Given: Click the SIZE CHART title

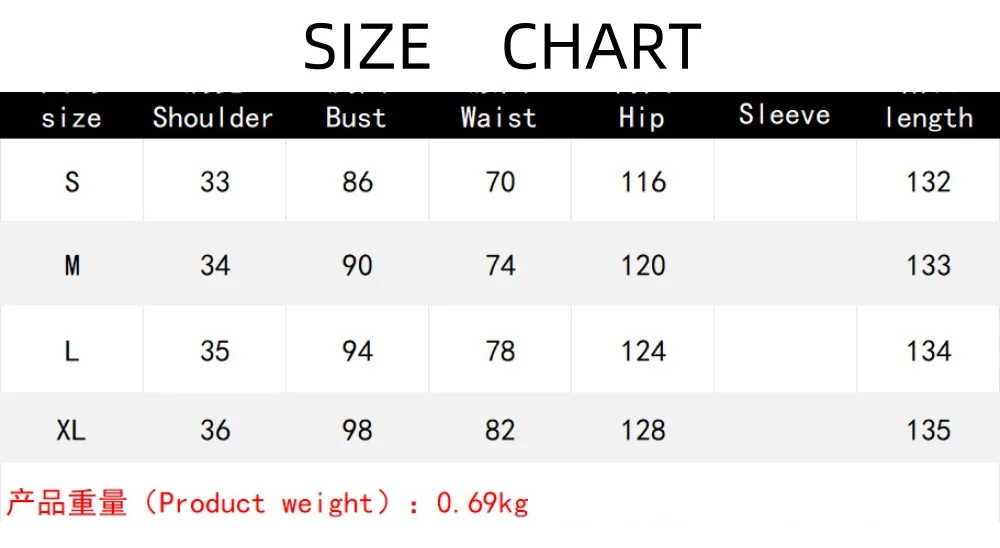Looking at the screenshot, I should pyautogui.click(x=502, y=46).
